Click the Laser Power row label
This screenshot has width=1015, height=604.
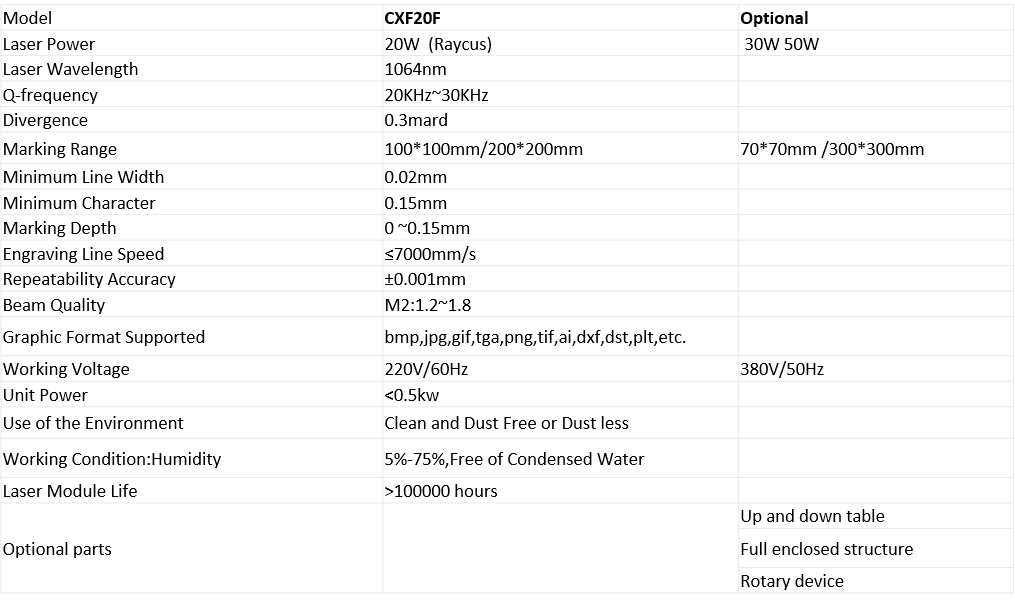point(49,44)
